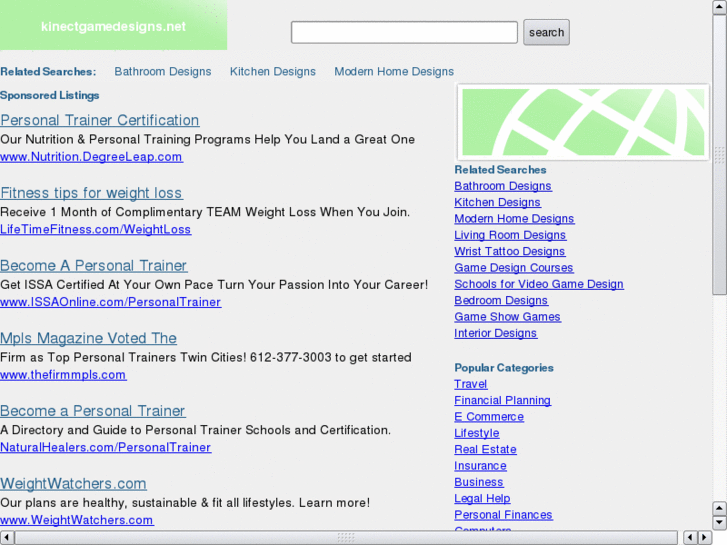This screenshot has width=727, height=545.
Task: Open Schools for Video Game Design link
Action: (x=539, y=284)
